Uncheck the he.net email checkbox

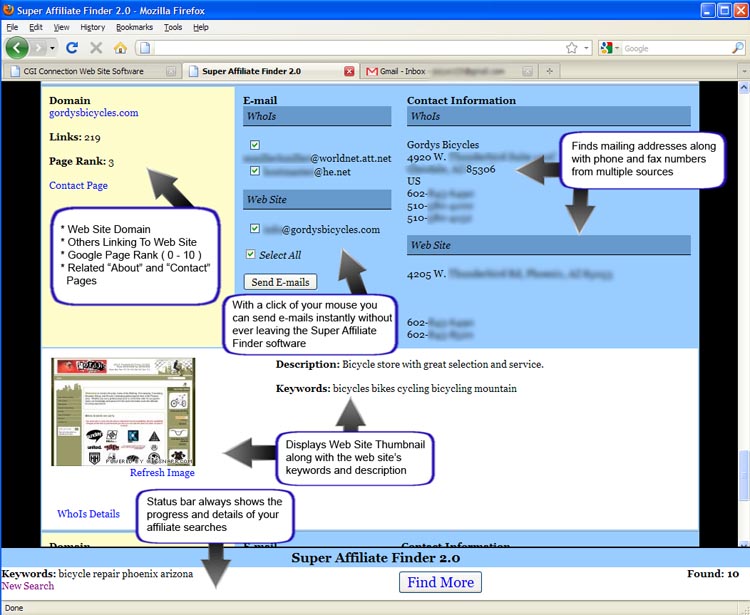pyautogui.click(x=255, y=171)
